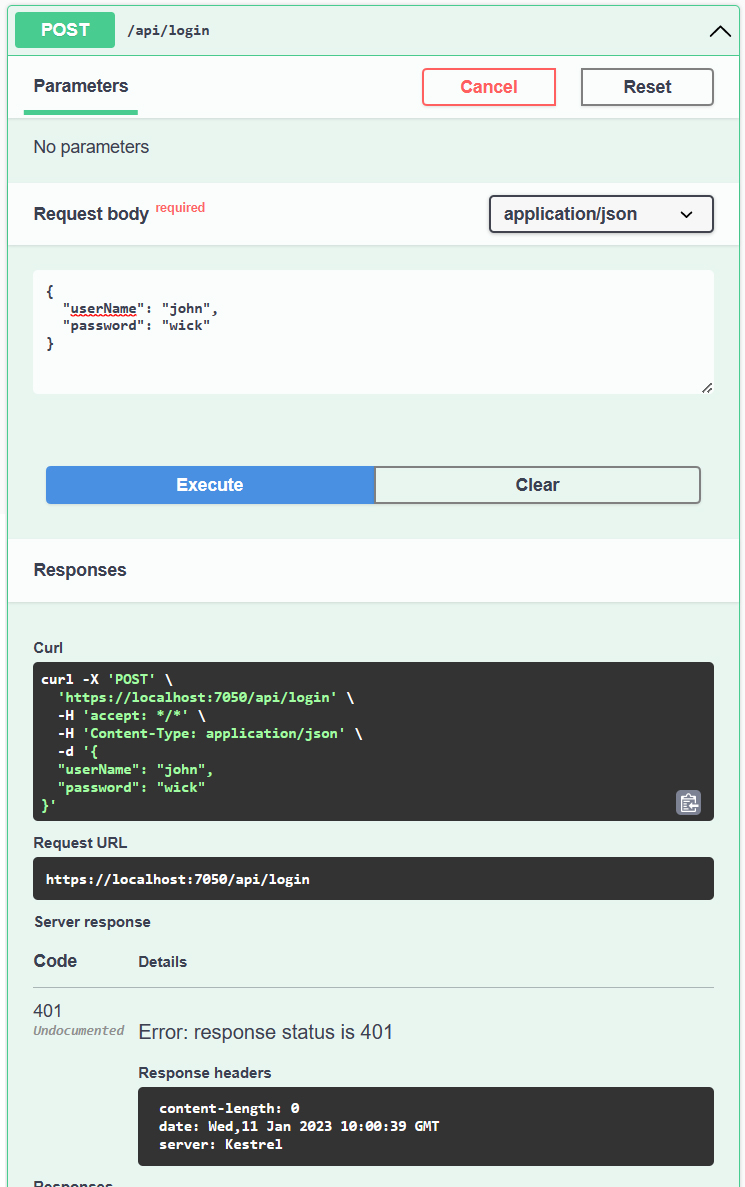745x1187 pixels.
Task: Click the green POST method badge
Action: point(65,30)
